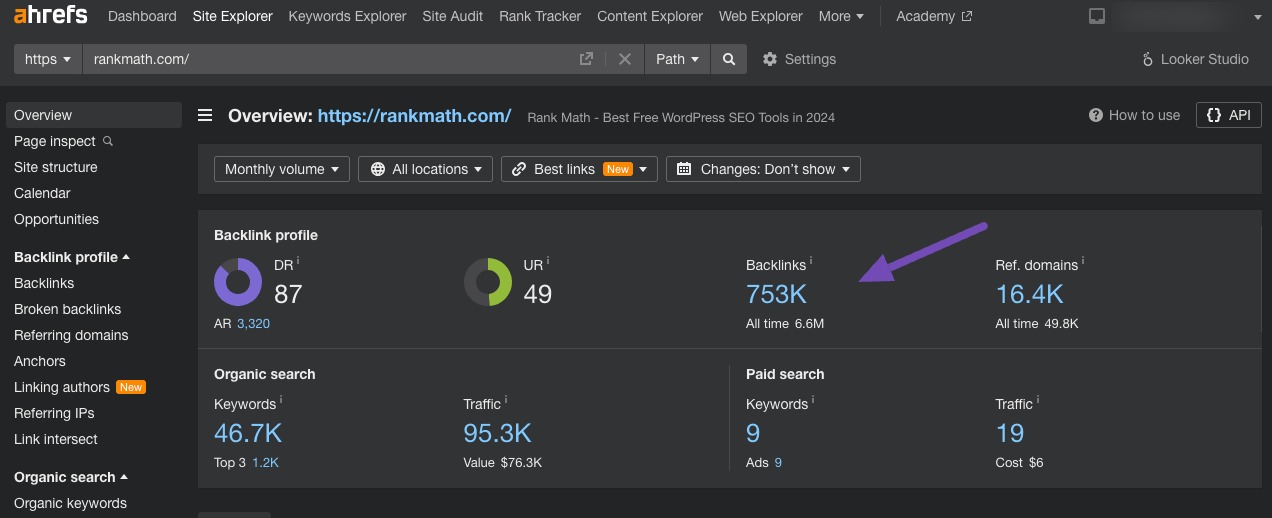The height and width of the screenshot is (518, 1272).
Task: Click the monitor icon in top bar
Action: 1097,16
